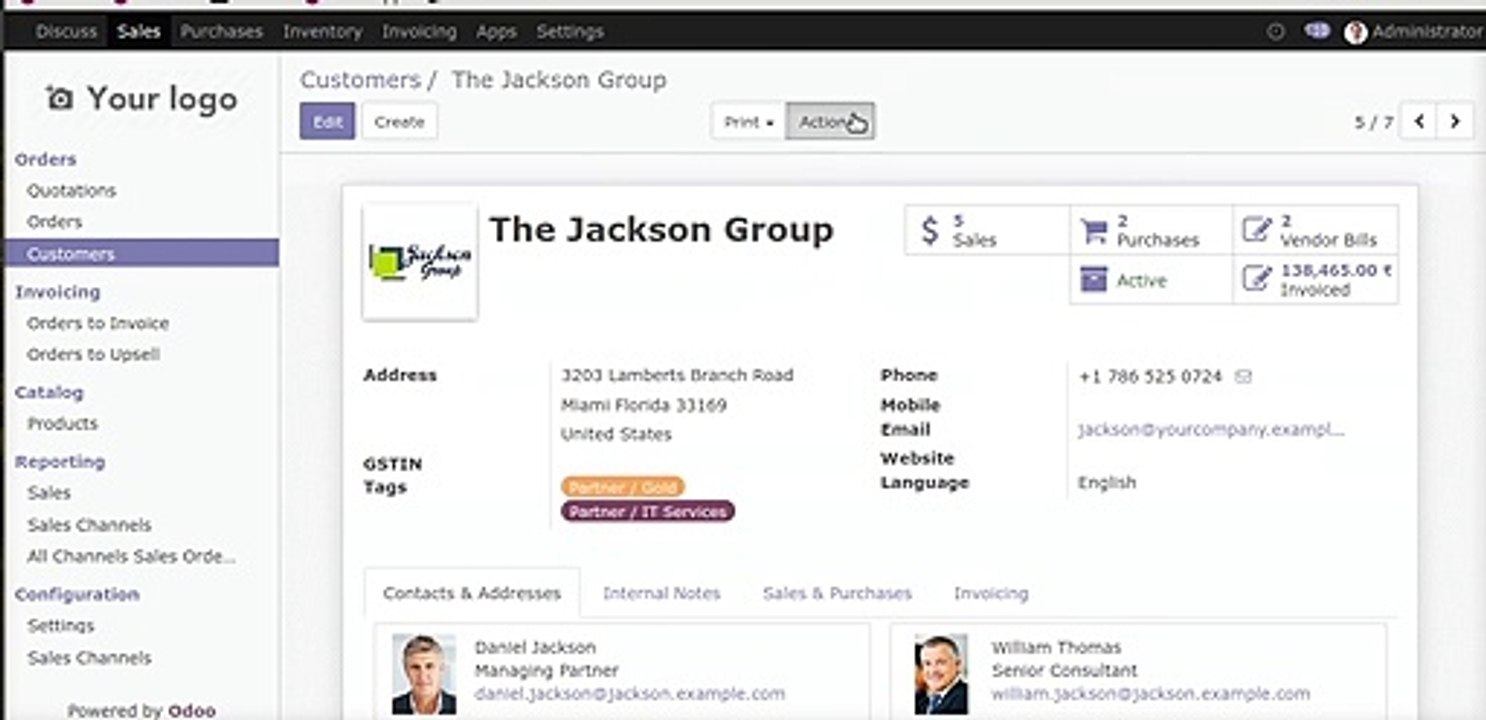Click the Partner / Gold tag
This screenshot has width=1486, height=720.
click(622, 487)
